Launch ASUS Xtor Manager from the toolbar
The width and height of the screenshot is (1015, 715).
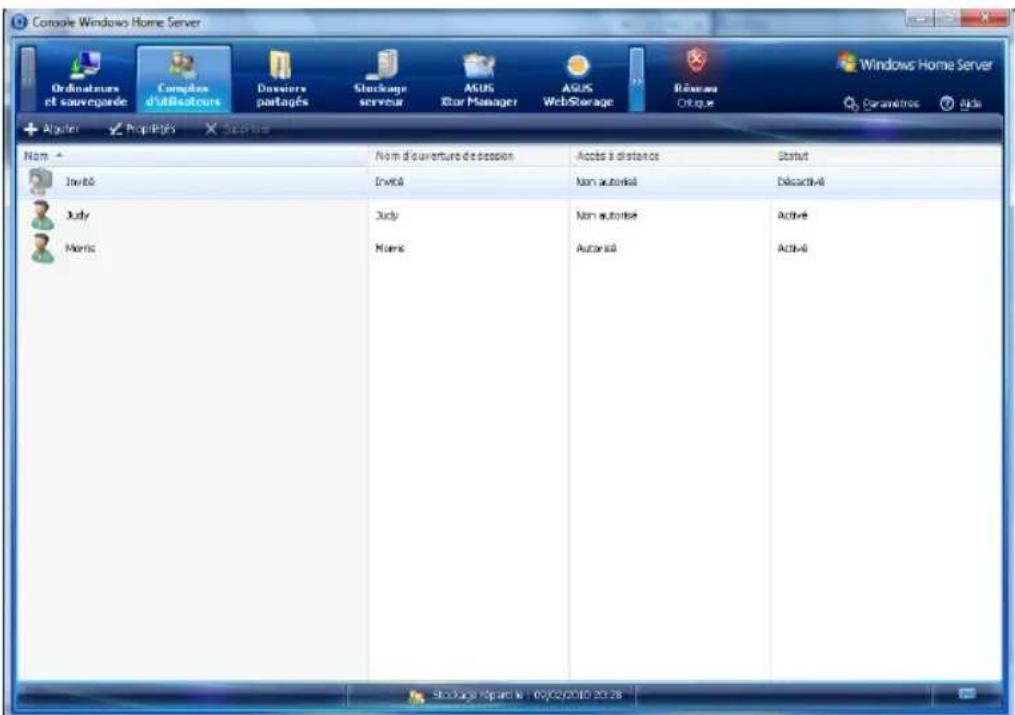tap(477, 65)
